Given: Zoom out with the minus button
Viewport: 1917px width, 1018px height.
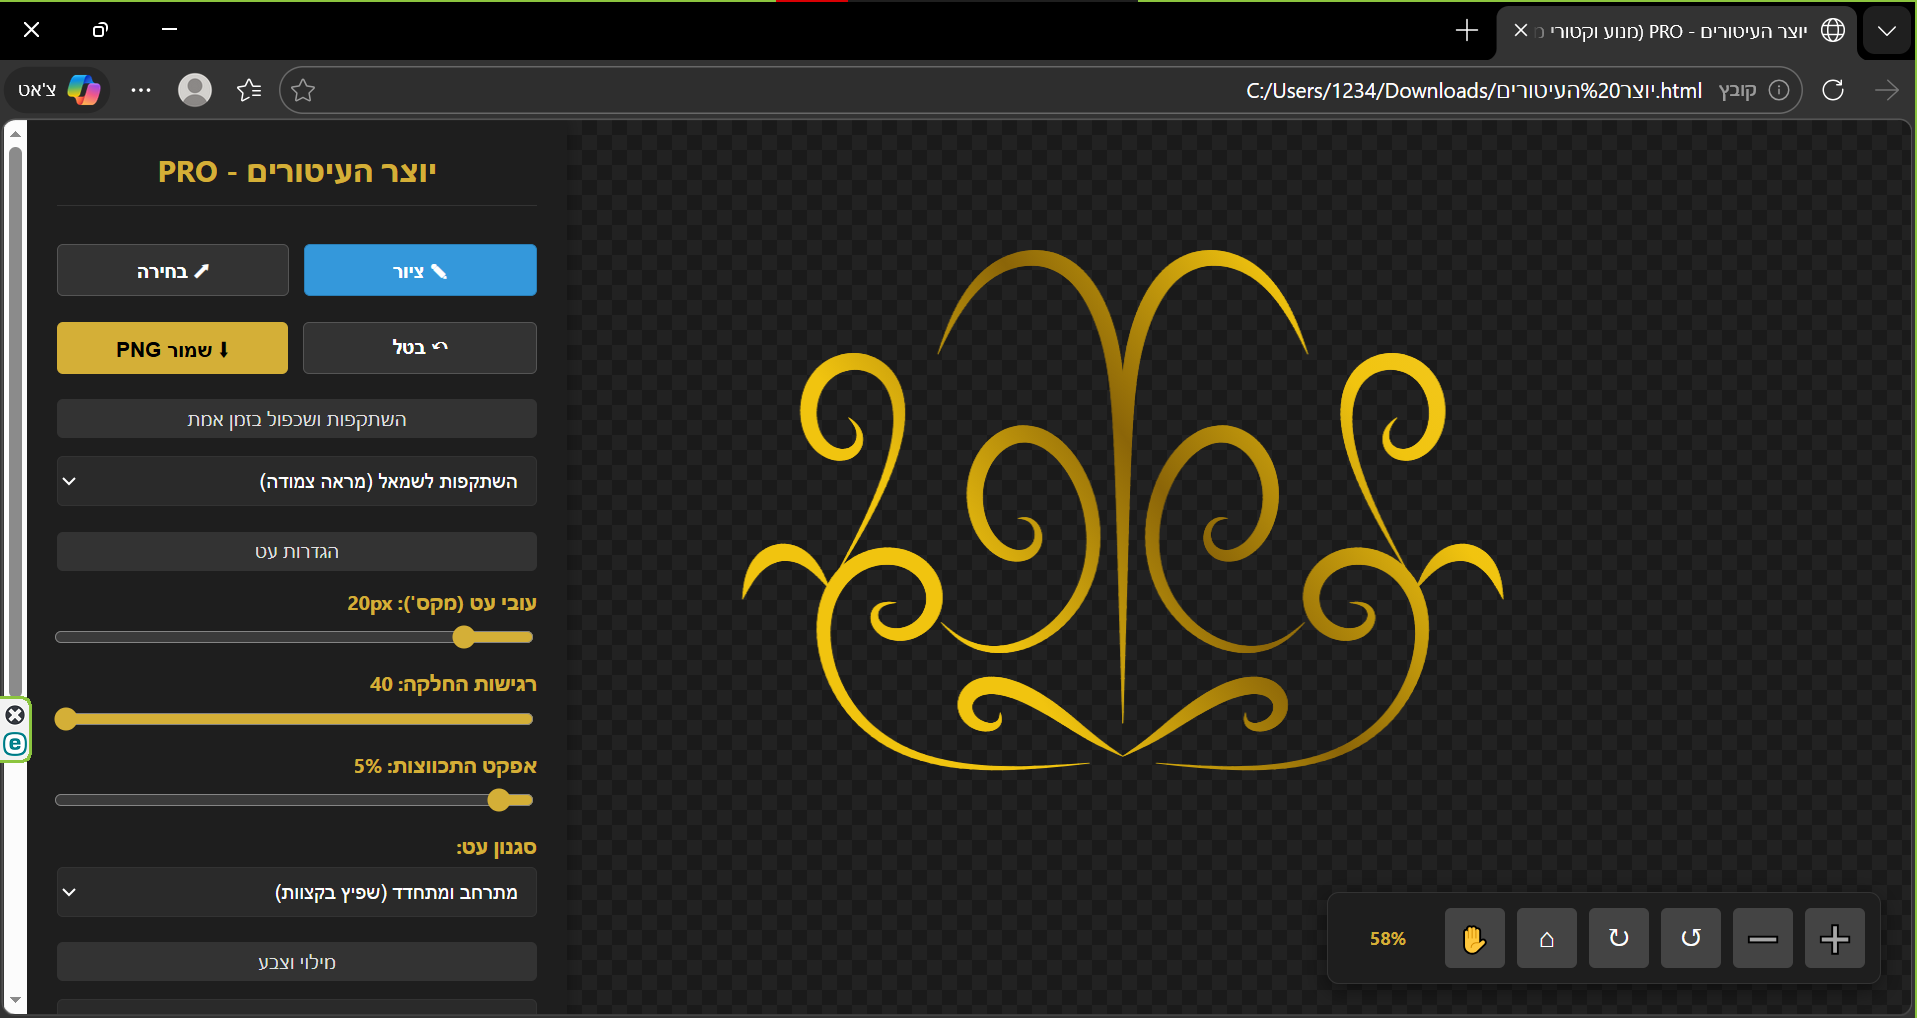Looking at the screenshot, I should (x=1762, y=938).
